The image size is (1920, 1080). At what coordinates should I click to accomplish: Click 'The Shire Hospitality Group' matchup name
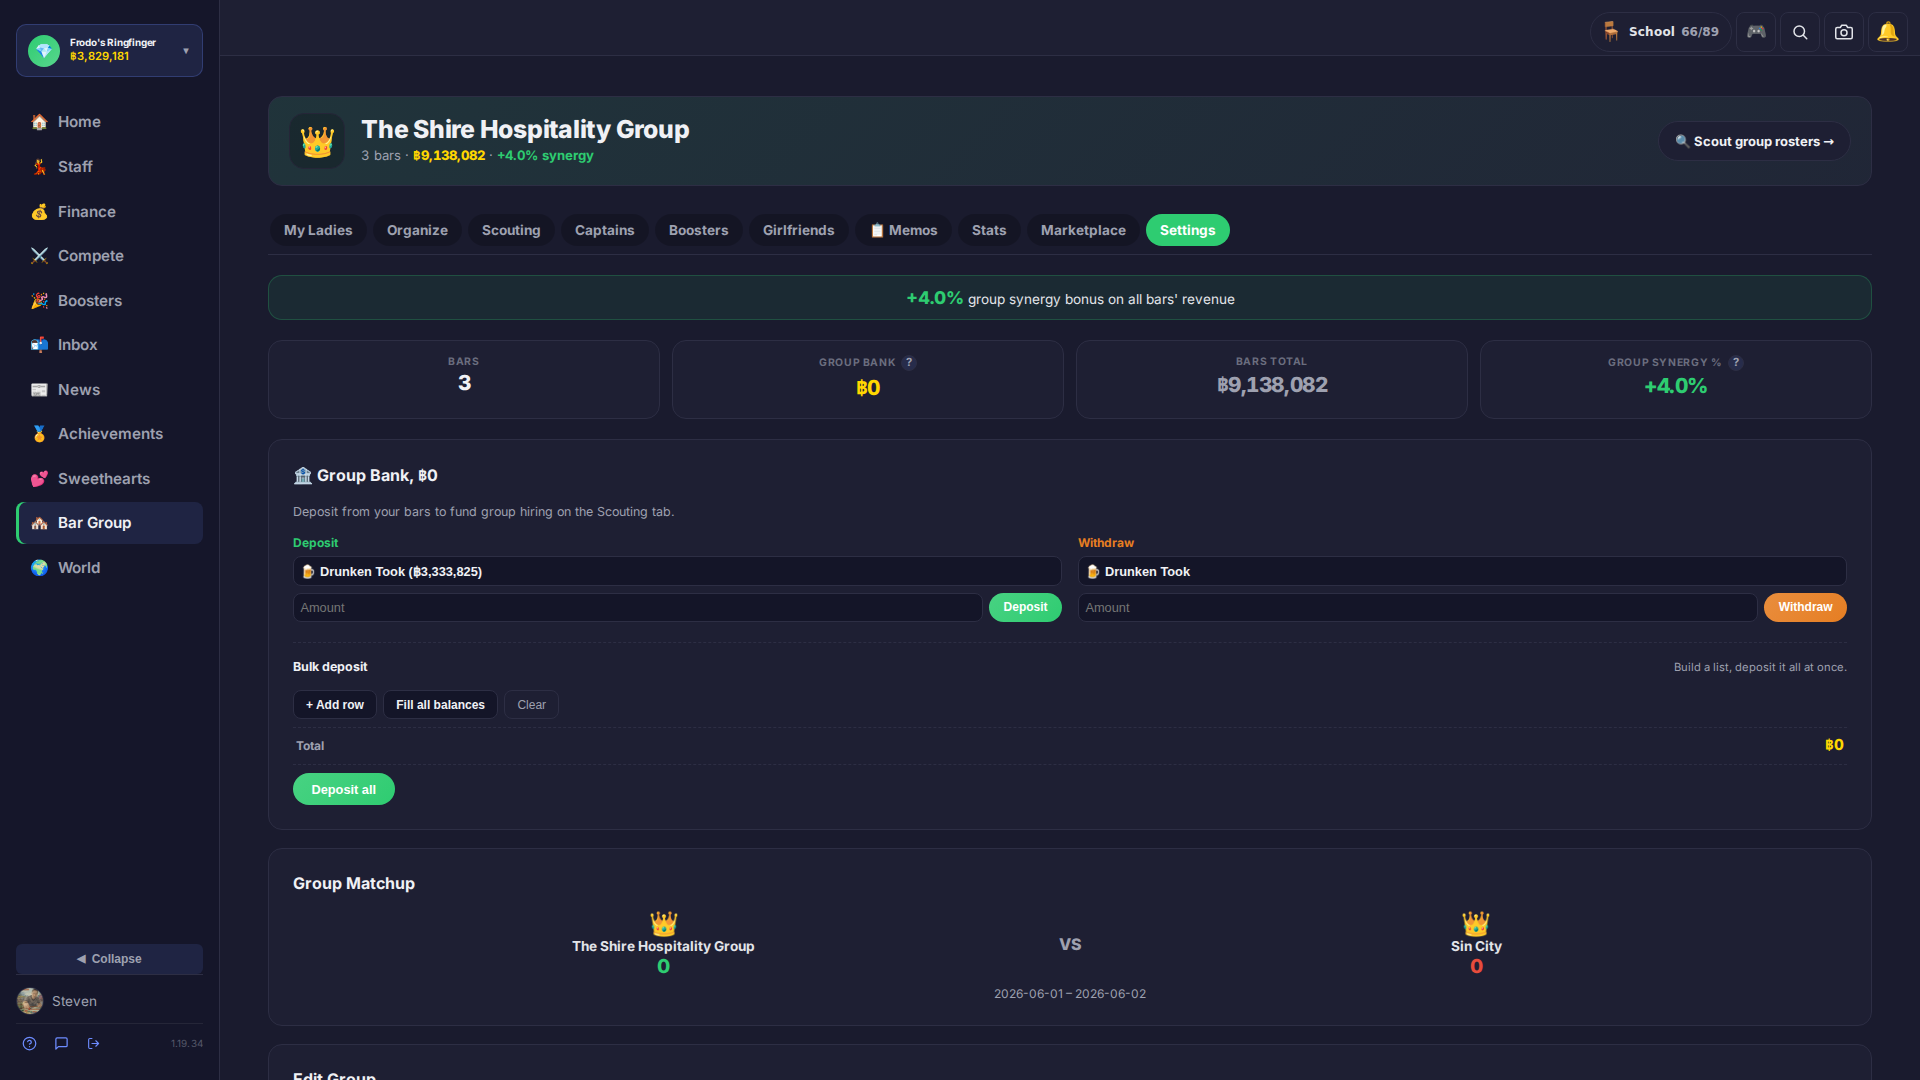663,946
